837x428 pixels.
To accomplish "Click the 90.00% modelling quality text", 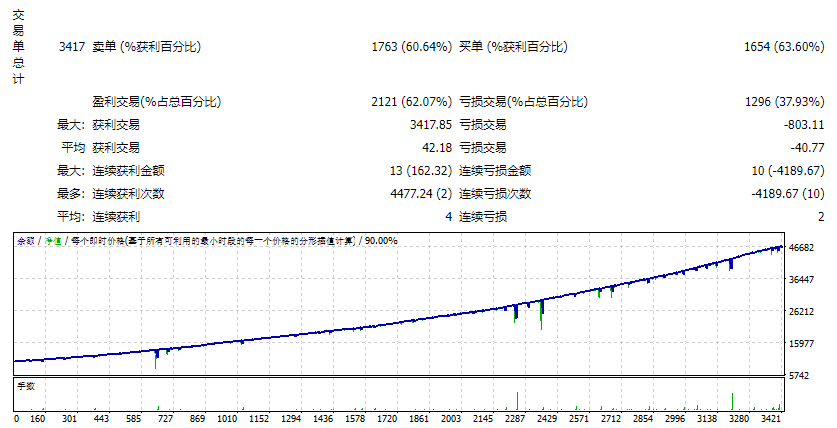I will [x=381, y=241].
